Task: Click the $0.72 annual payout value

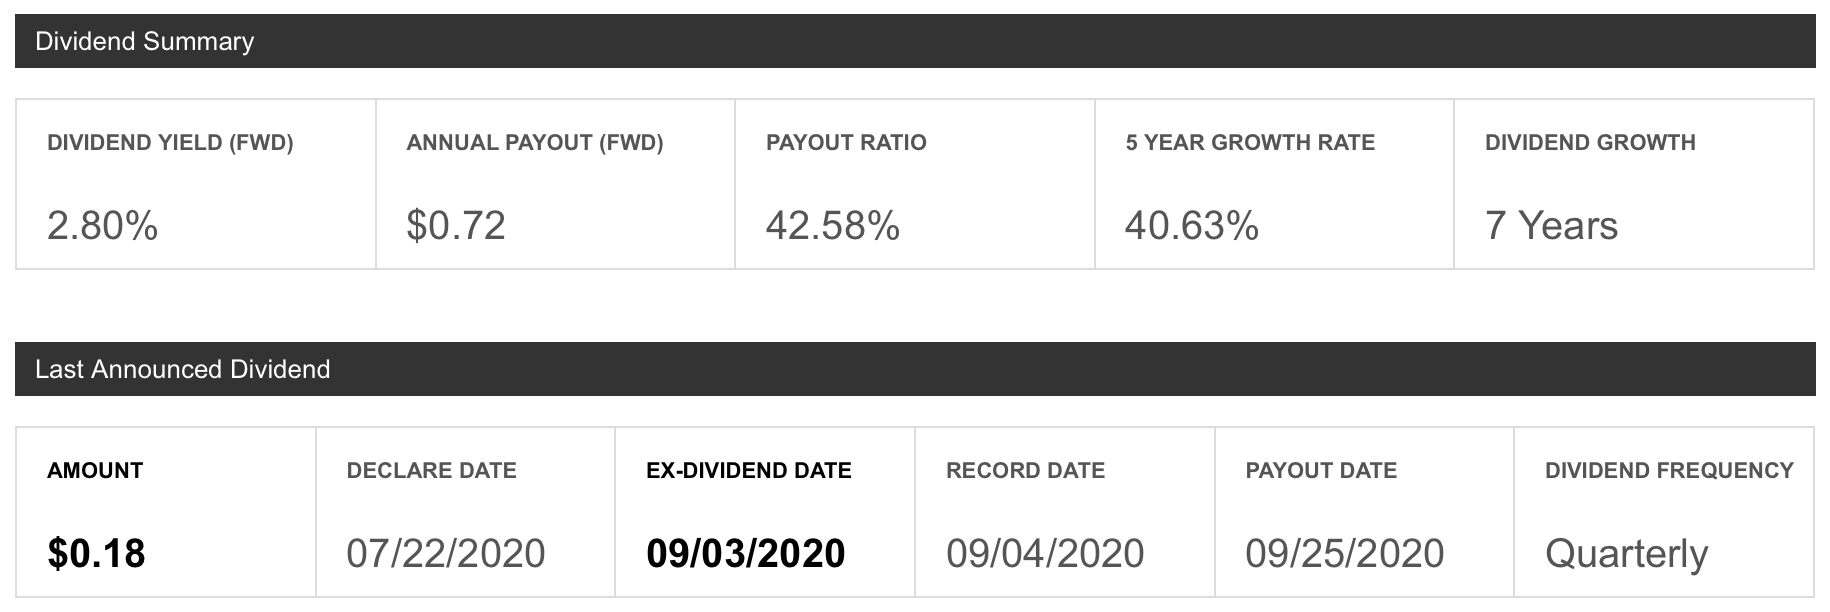Action: 456,226
